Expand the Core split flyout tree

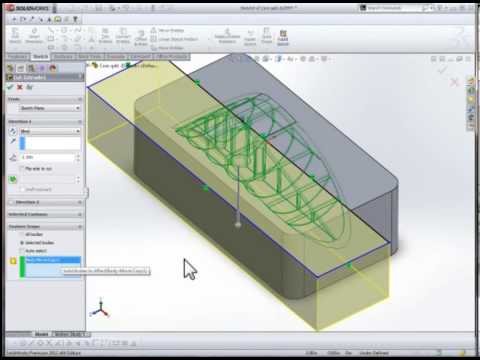pos(89,65)
